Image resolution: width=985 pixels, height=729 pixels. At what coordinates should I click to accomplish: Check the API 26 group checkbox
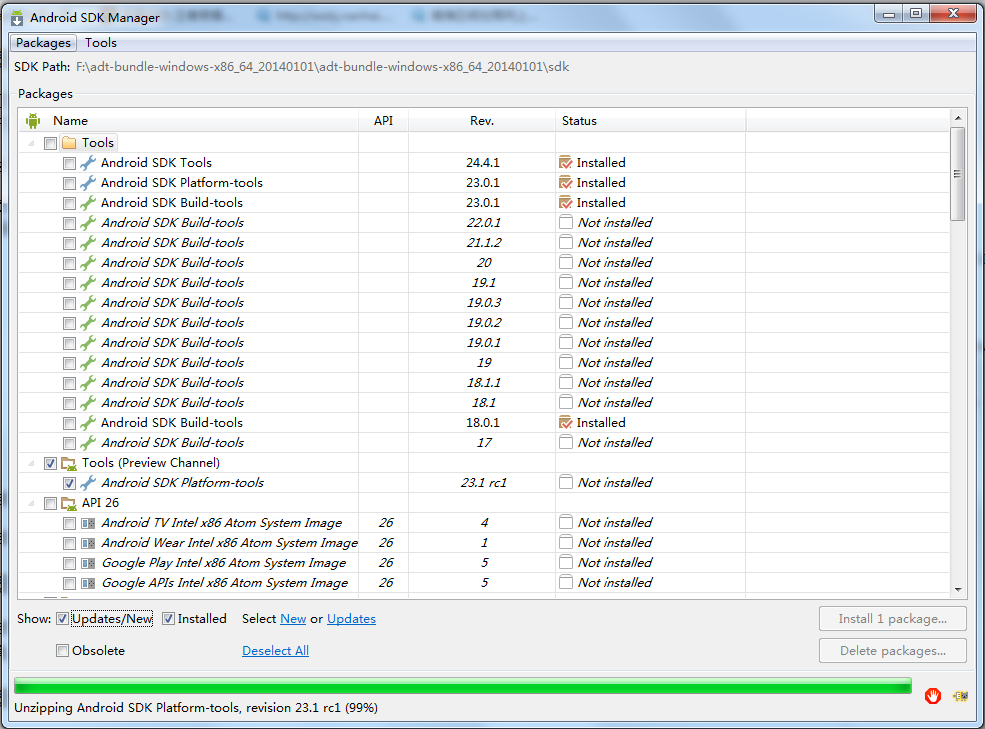[50, 503]
